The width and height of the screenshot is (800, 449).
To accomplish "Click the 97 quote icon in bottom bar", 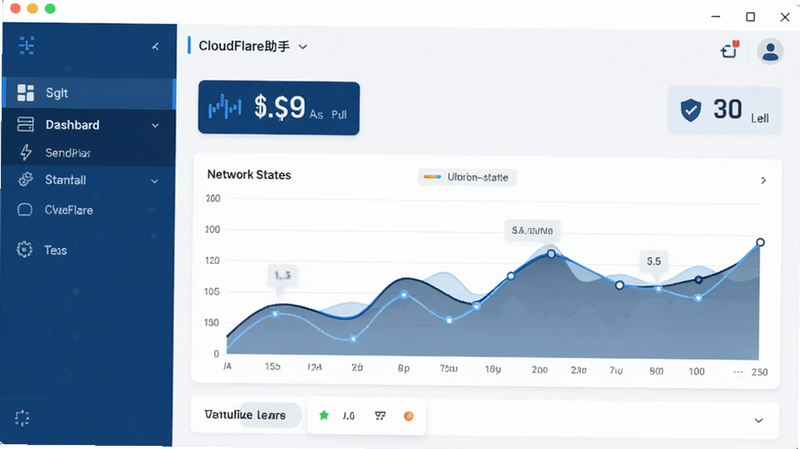I will click(380, 416).
